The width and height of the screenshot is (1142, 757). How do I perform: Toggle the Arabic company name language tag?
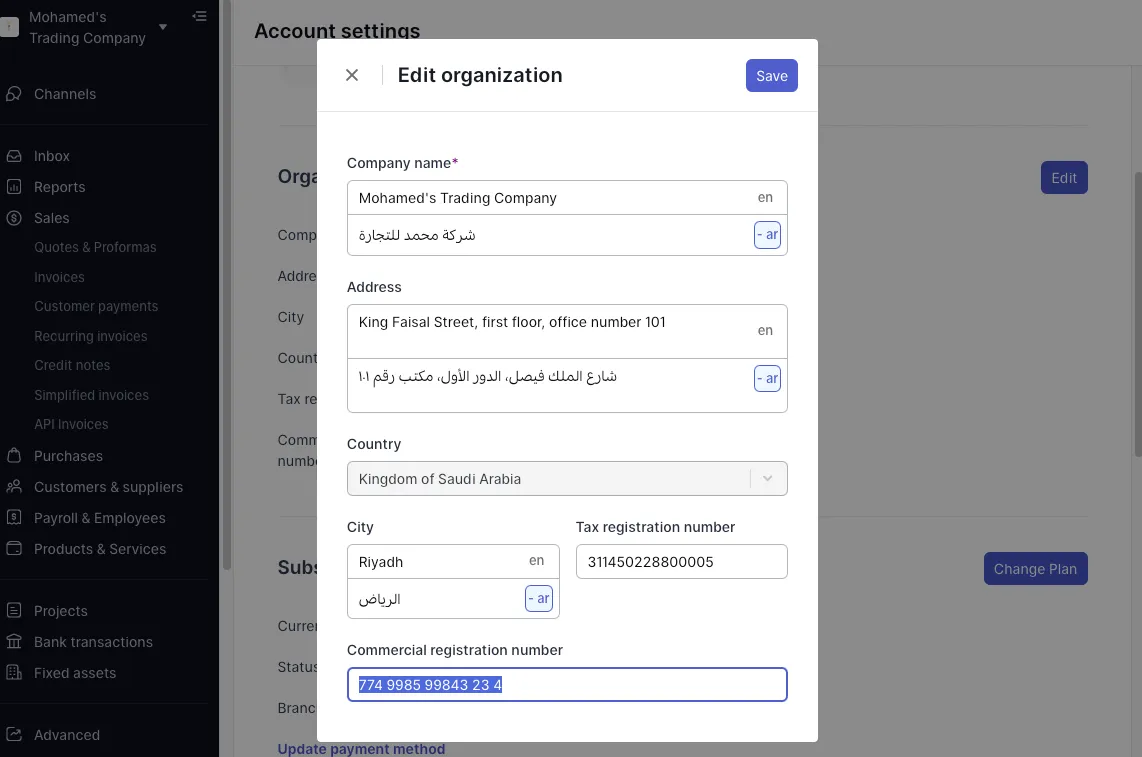[767, 235]
